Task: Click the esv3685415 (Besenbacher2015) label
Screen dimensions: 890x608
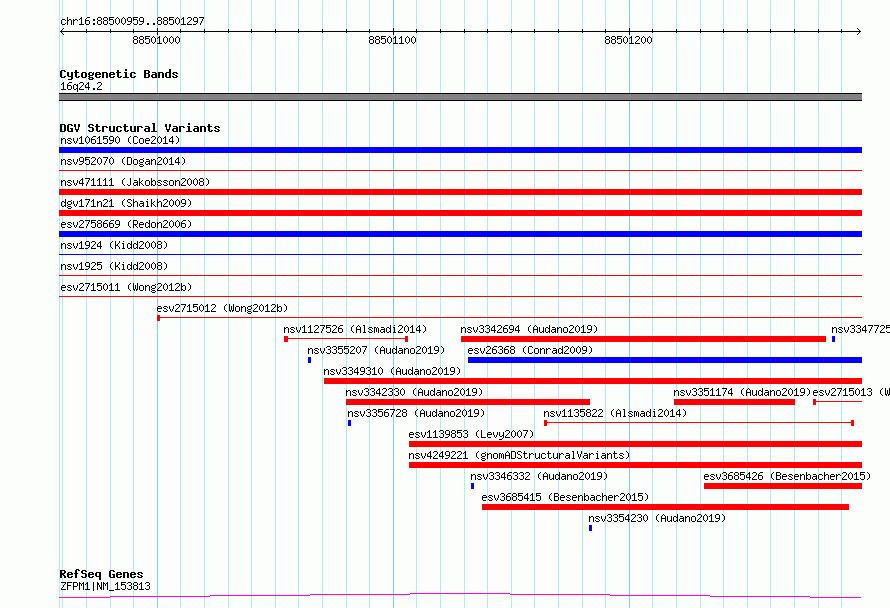Action: point(565,497)
